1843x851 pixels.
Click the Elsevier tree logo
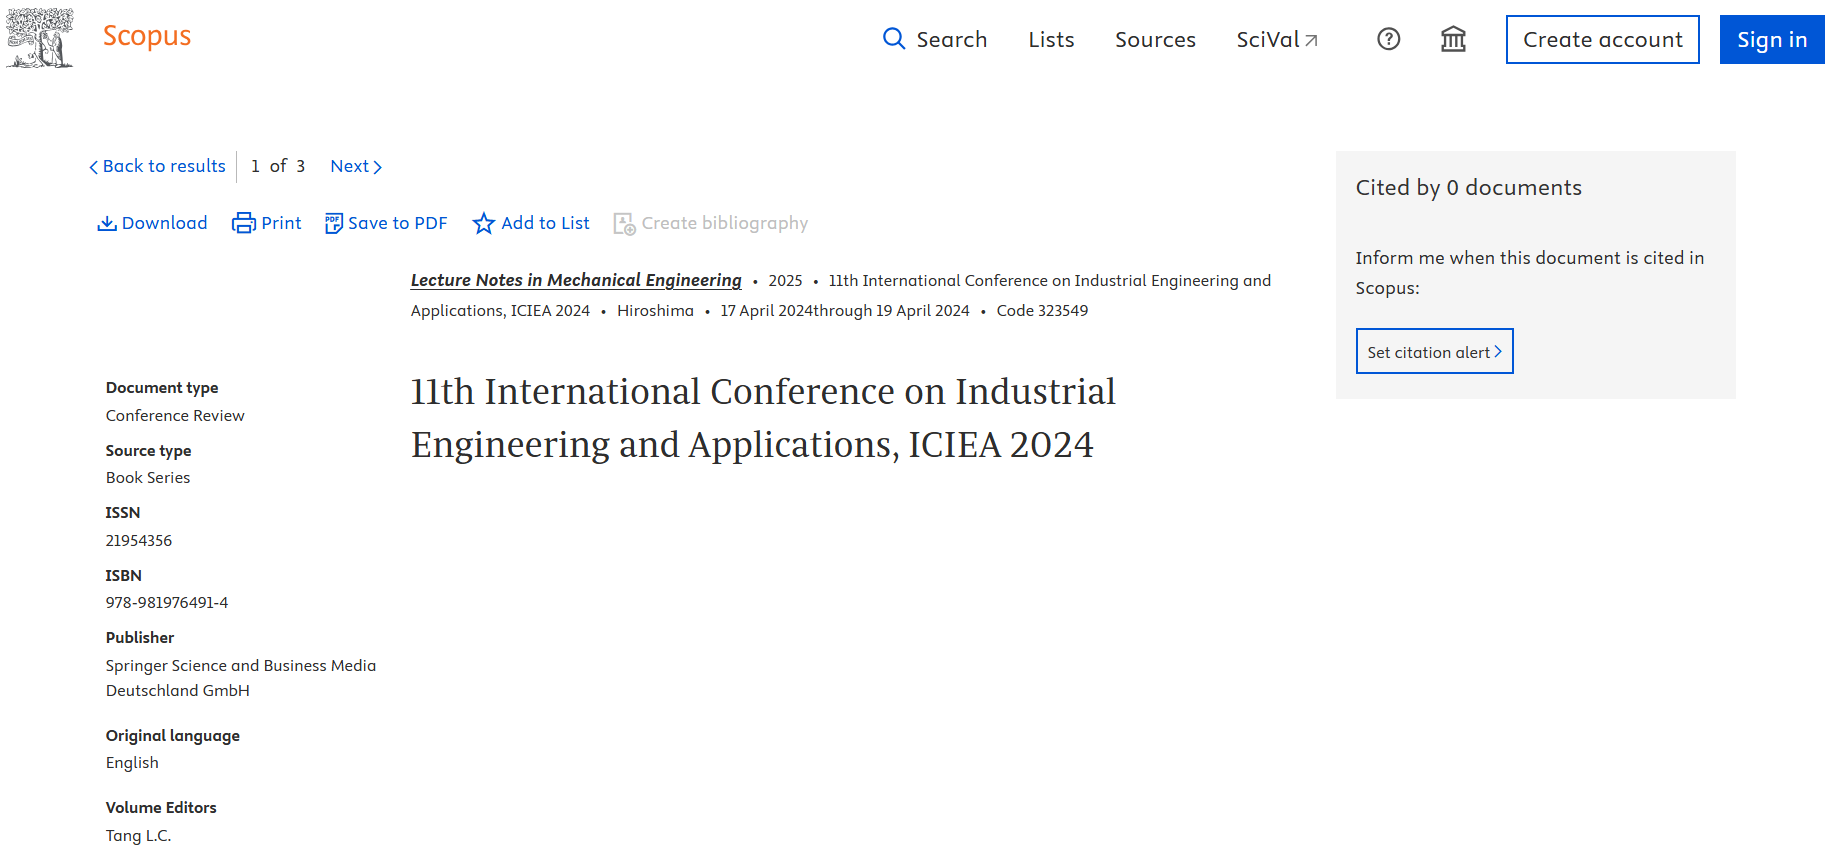coord(40,38)
